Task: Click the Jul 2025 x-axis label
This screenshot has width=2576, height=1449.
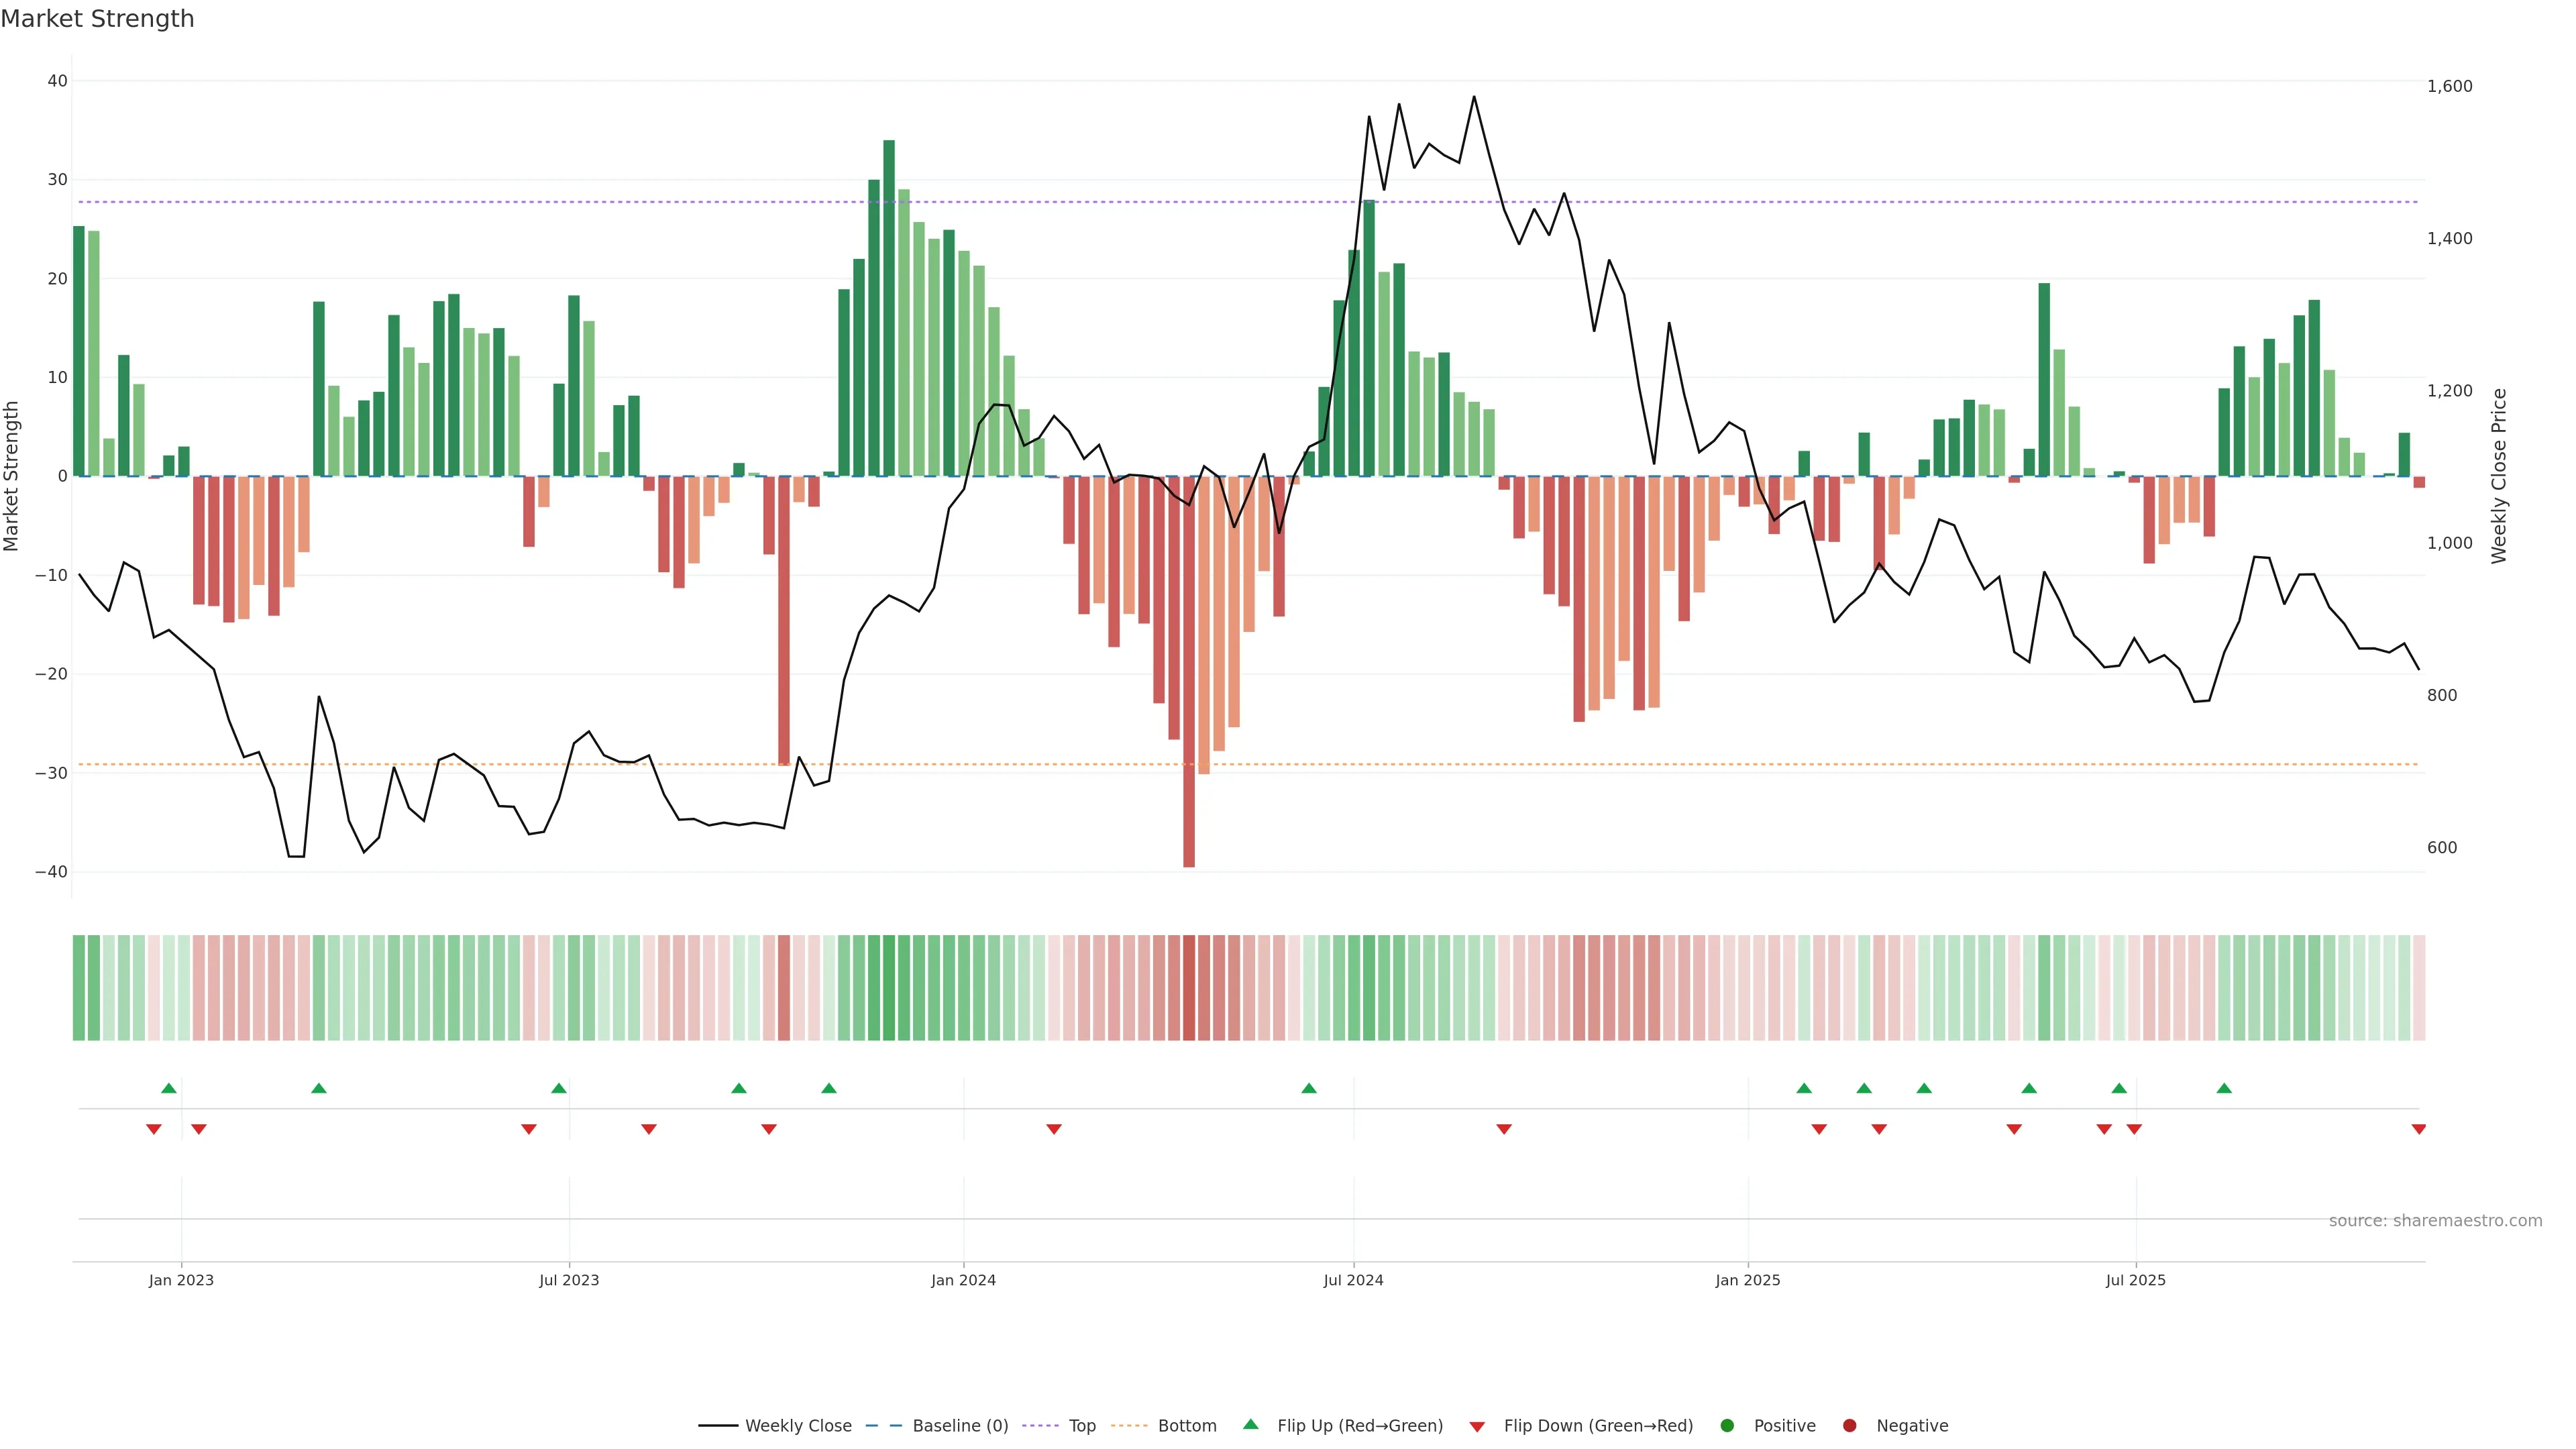Action: tap(2135, 1280)
